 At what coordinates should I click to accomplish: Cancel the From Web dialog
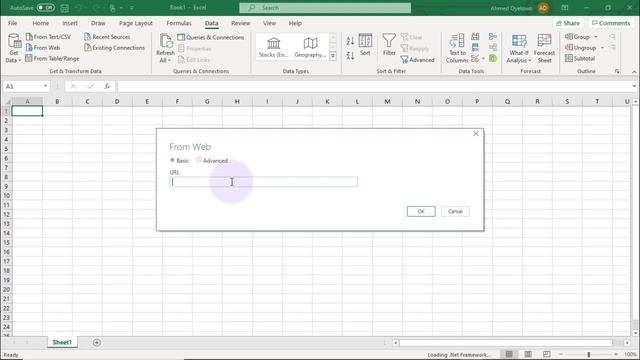(x=455, y=211)
